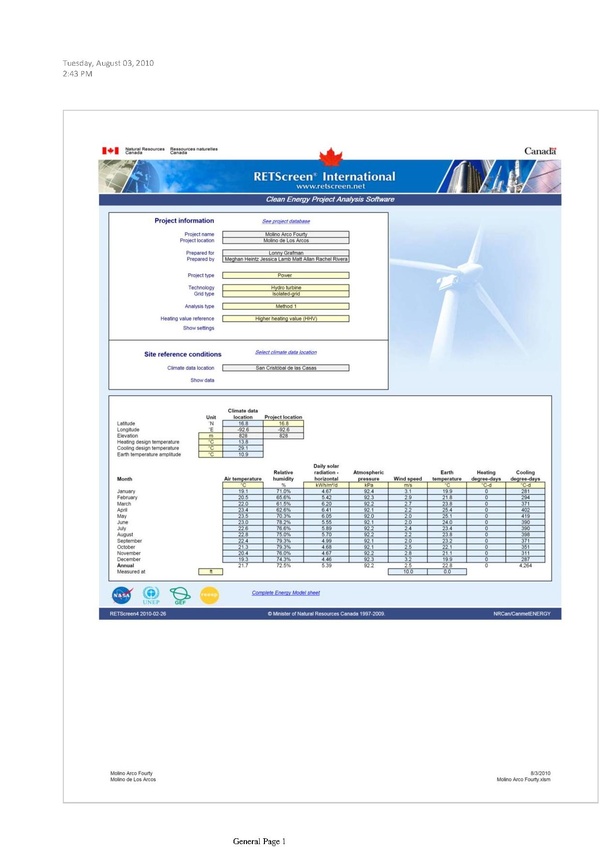The width and height of the screenshot is (600, 847).
Task: Change the Higher heating value (HHV) setting
Action: [286, 319]
